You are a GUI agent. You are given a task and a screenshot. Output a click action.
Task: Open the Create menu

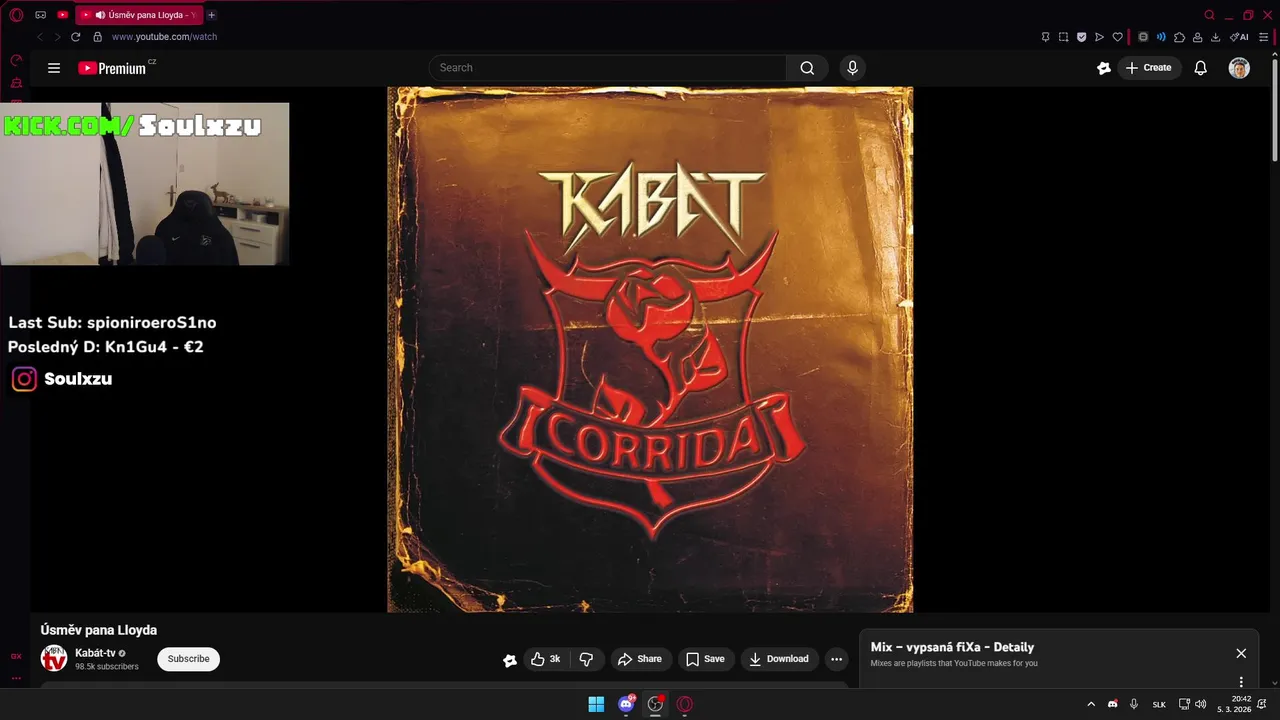pyautogui.click(x=1149, y=68)
